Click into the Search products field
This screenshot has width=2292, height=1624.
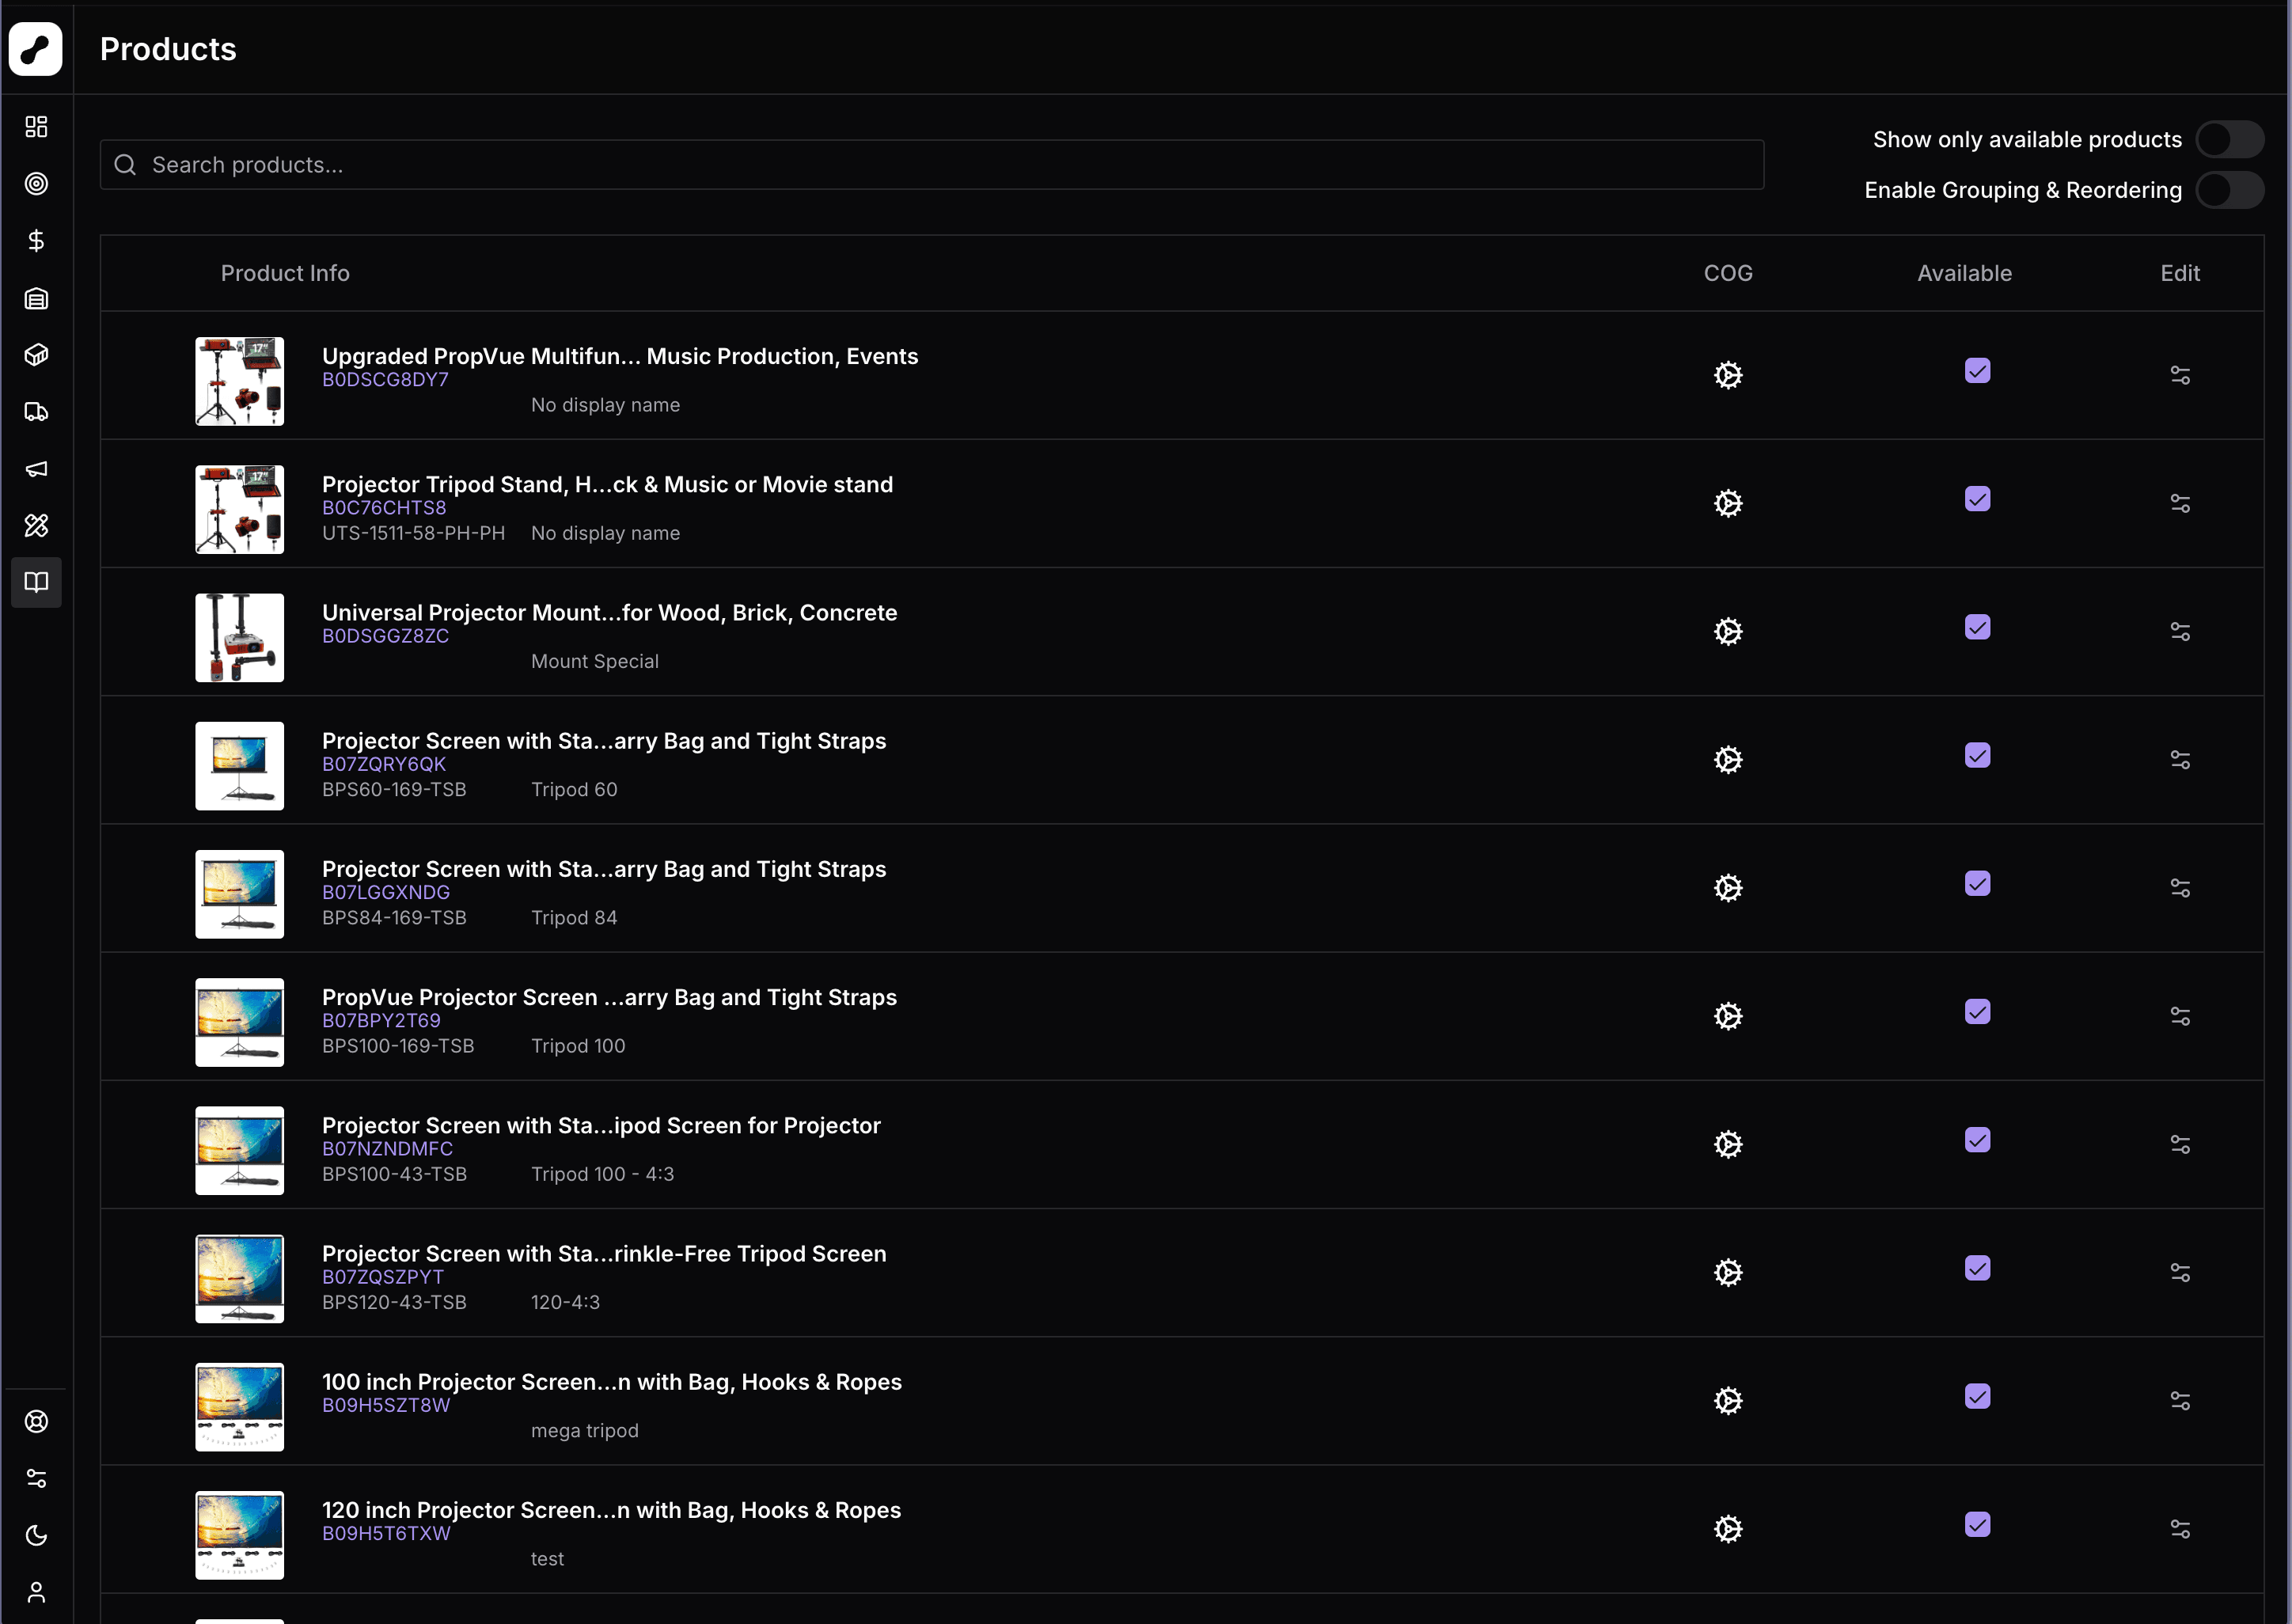[931, 164]
